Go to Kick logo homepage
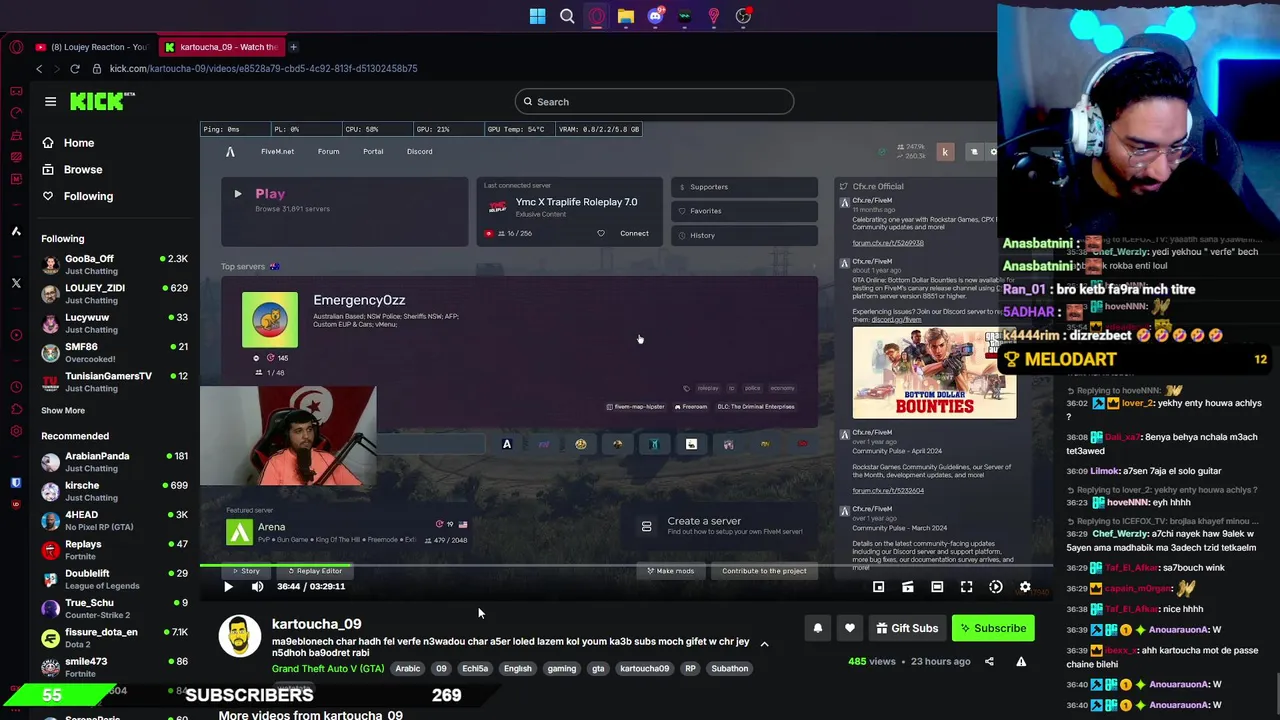Viewport: 1280px width, 720px height. point(102,101)
